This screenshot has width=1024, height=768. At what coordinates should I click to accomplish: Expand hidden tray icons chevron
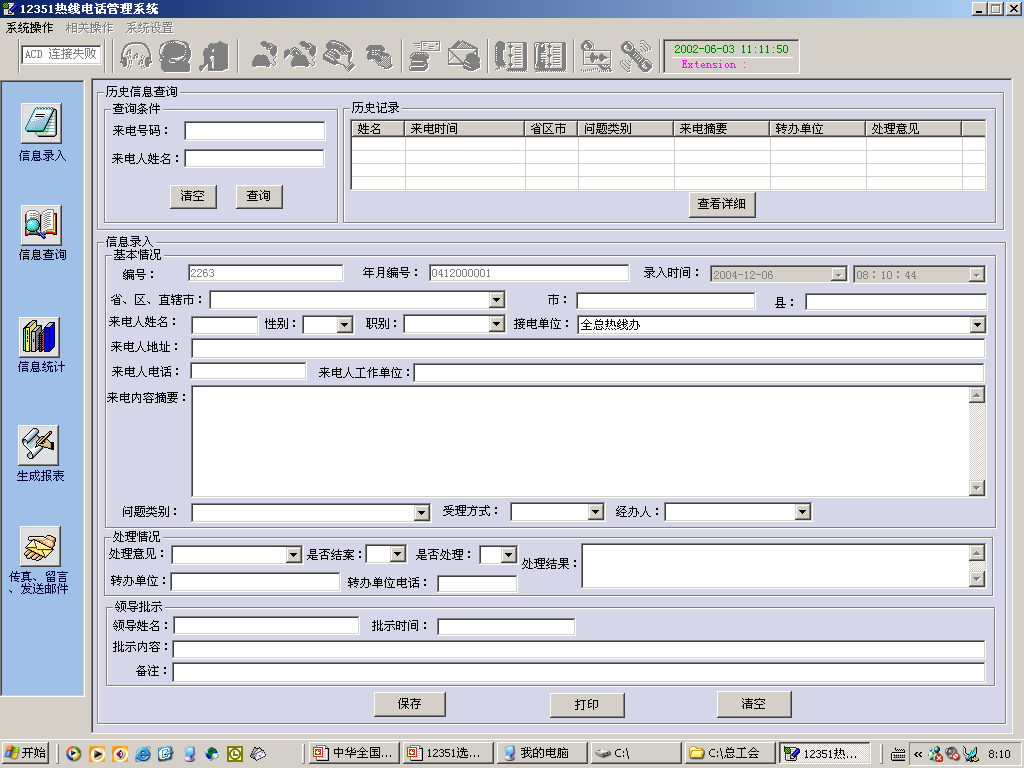(918, 754)
